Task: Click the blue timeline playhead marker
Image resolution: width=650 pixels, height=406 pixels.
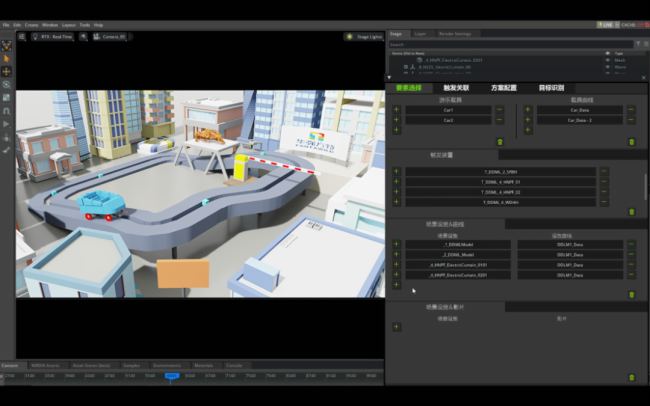Action: pyautogui.click(x=171, y=377)
